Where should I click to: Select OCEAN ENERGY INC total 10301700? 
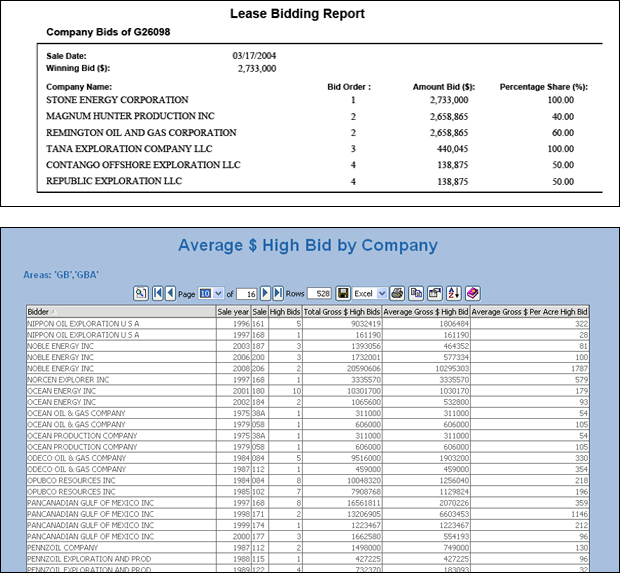[x=366, y=391]
